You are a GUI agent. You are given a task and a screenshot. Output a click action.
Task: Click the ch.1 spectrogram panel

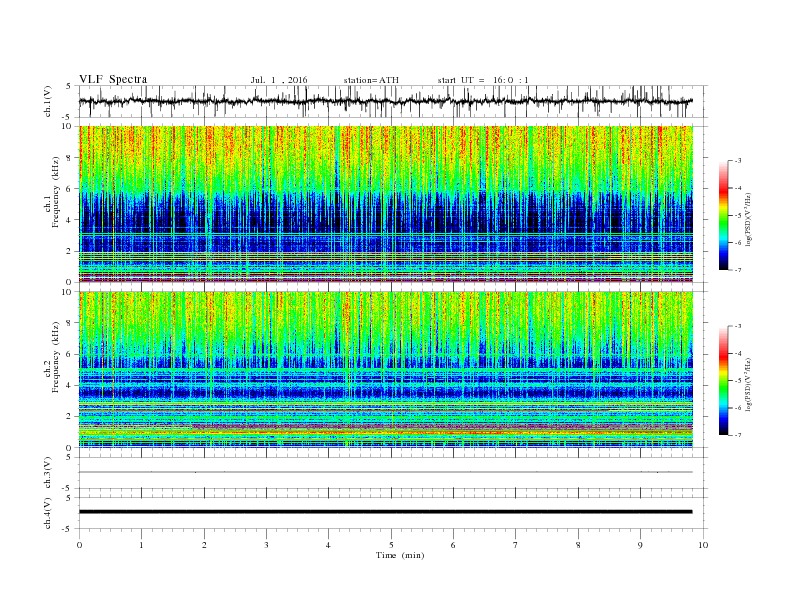[x=385, y=204]
